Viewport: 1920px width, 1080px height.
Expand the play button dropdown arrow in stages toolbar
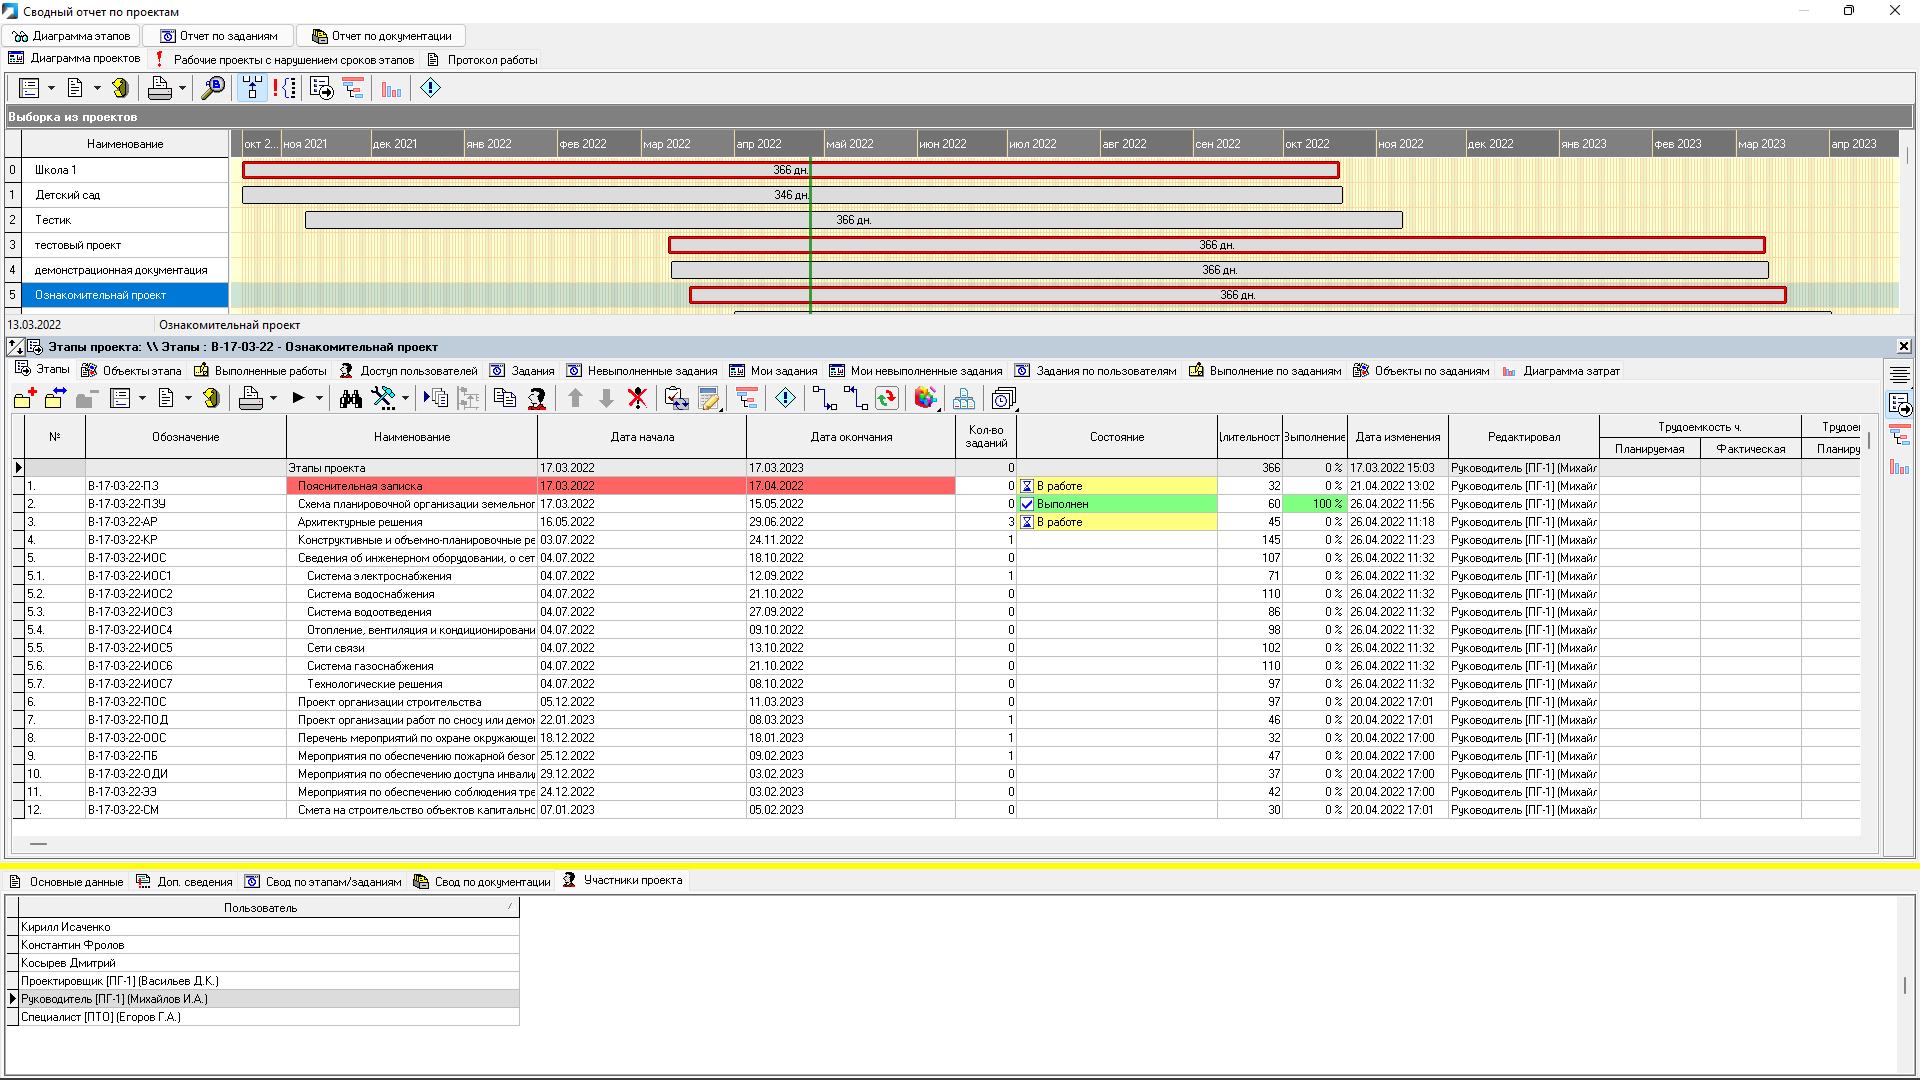(x=320, y=399)
